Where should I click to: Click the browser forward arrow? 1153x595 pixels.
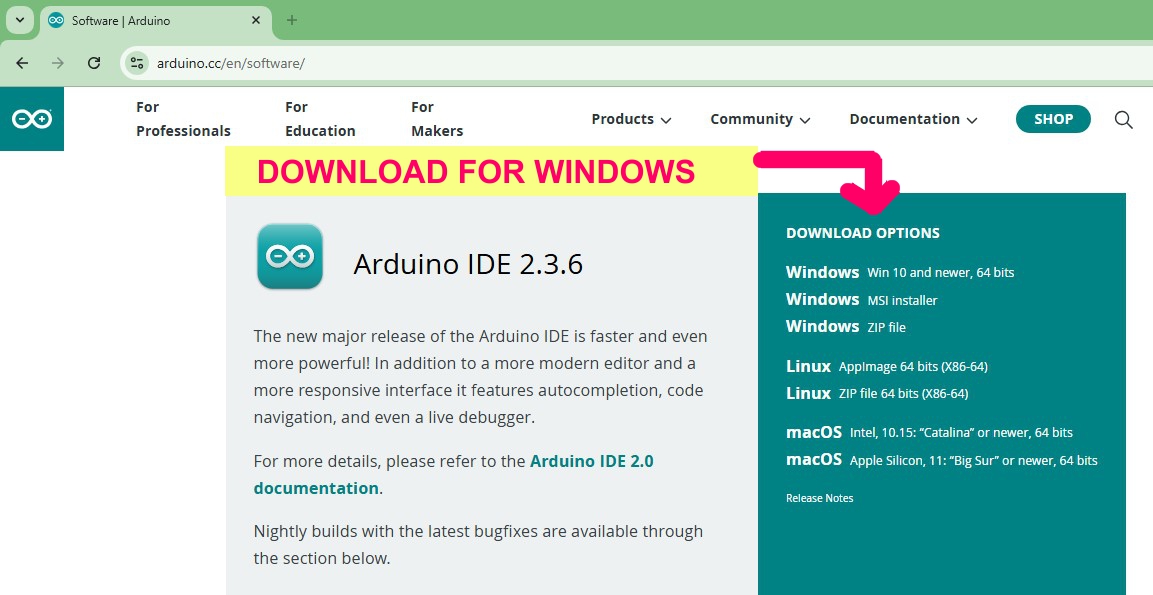click(x=58, y=63)
